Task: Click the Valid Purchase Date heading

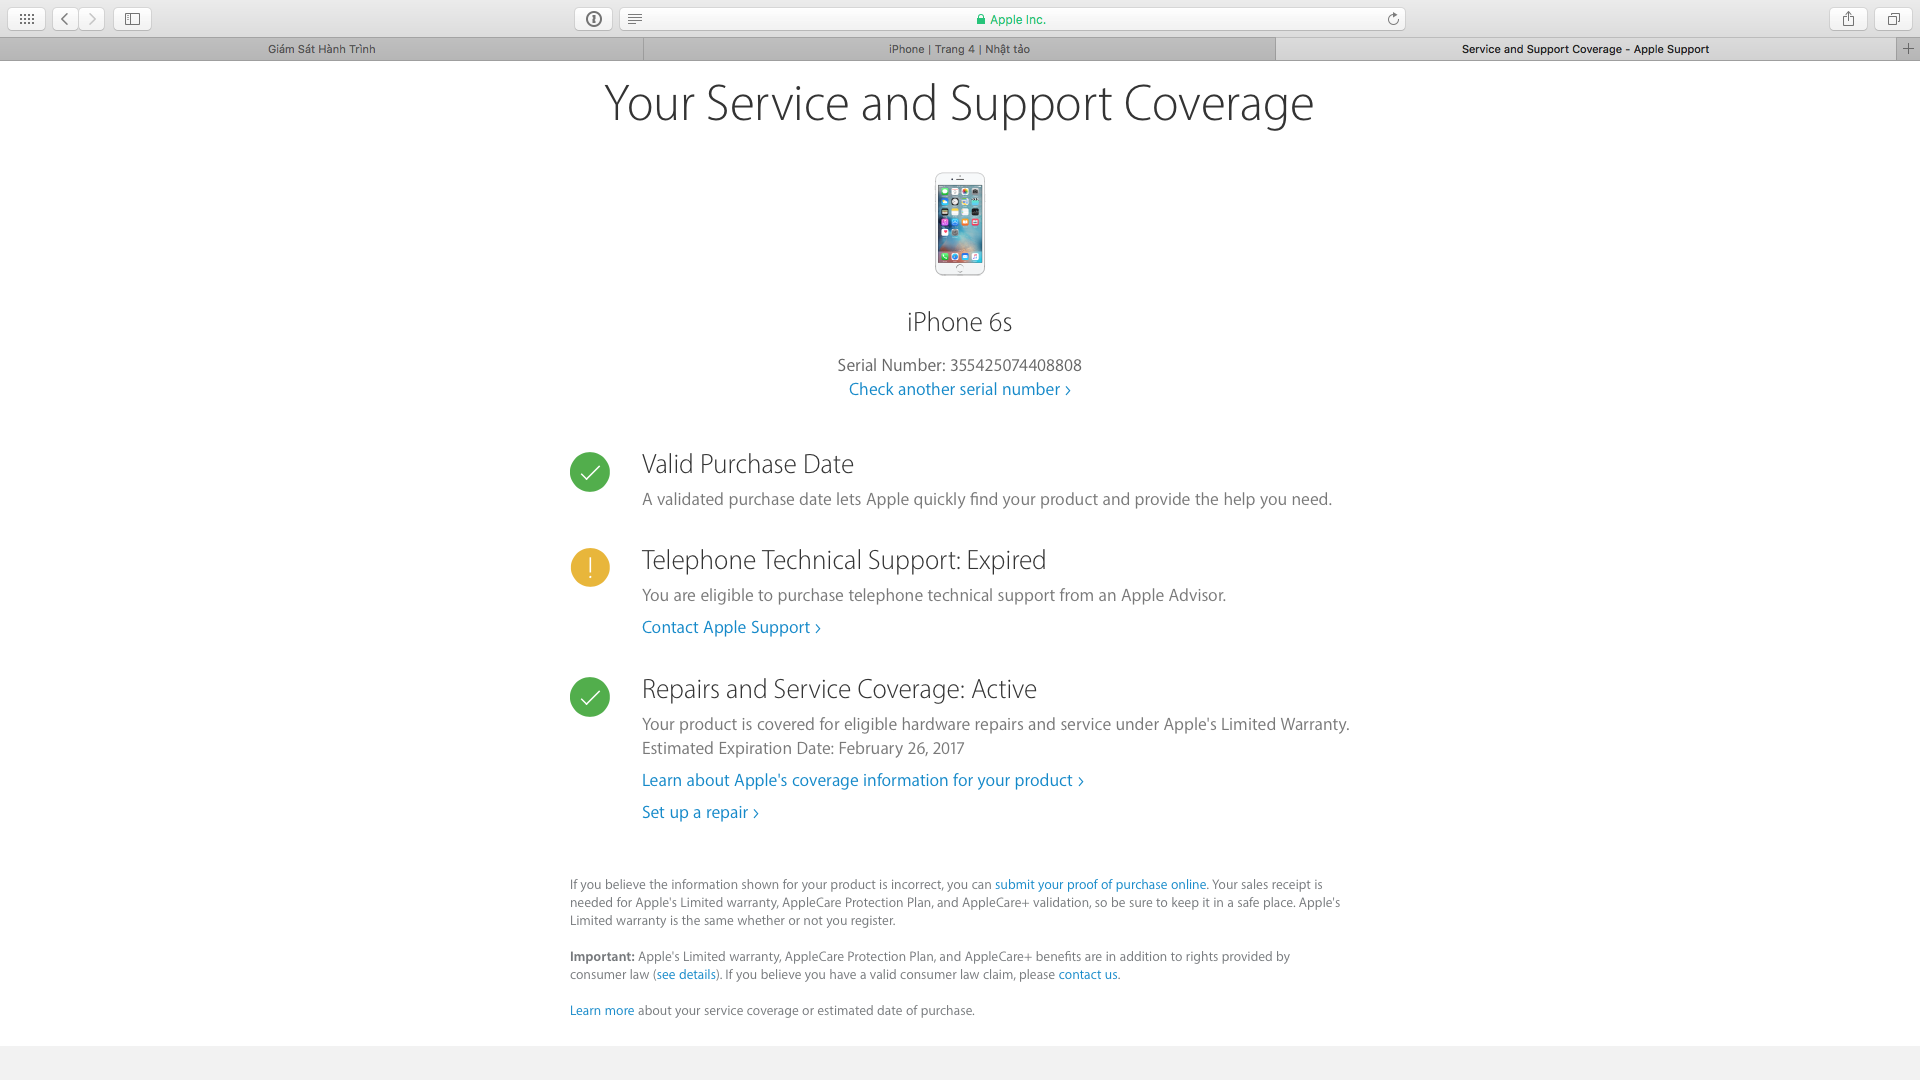Action: tap(748, 464)
